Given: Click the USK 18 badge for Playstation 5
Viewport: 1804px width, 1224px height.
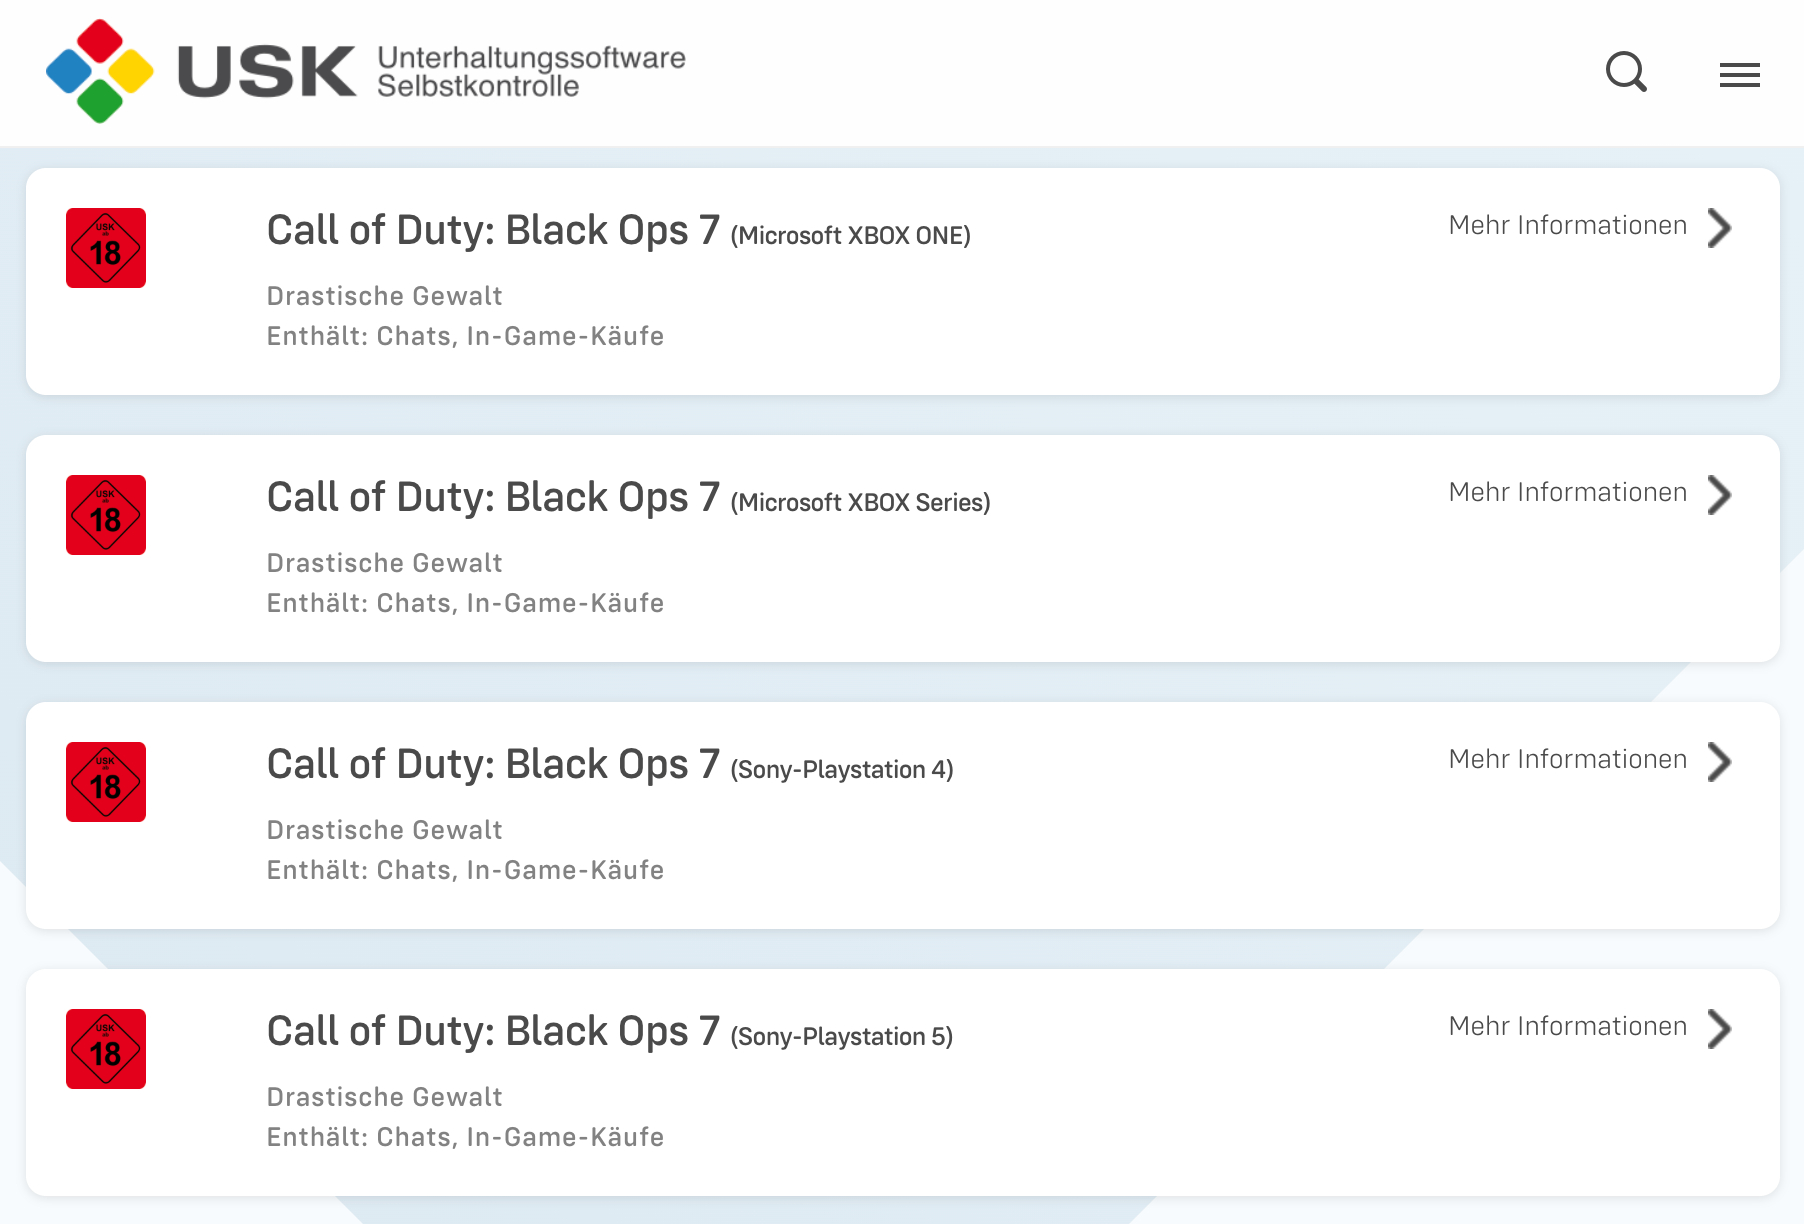Looking at the screenshot, I should 106,1049.
